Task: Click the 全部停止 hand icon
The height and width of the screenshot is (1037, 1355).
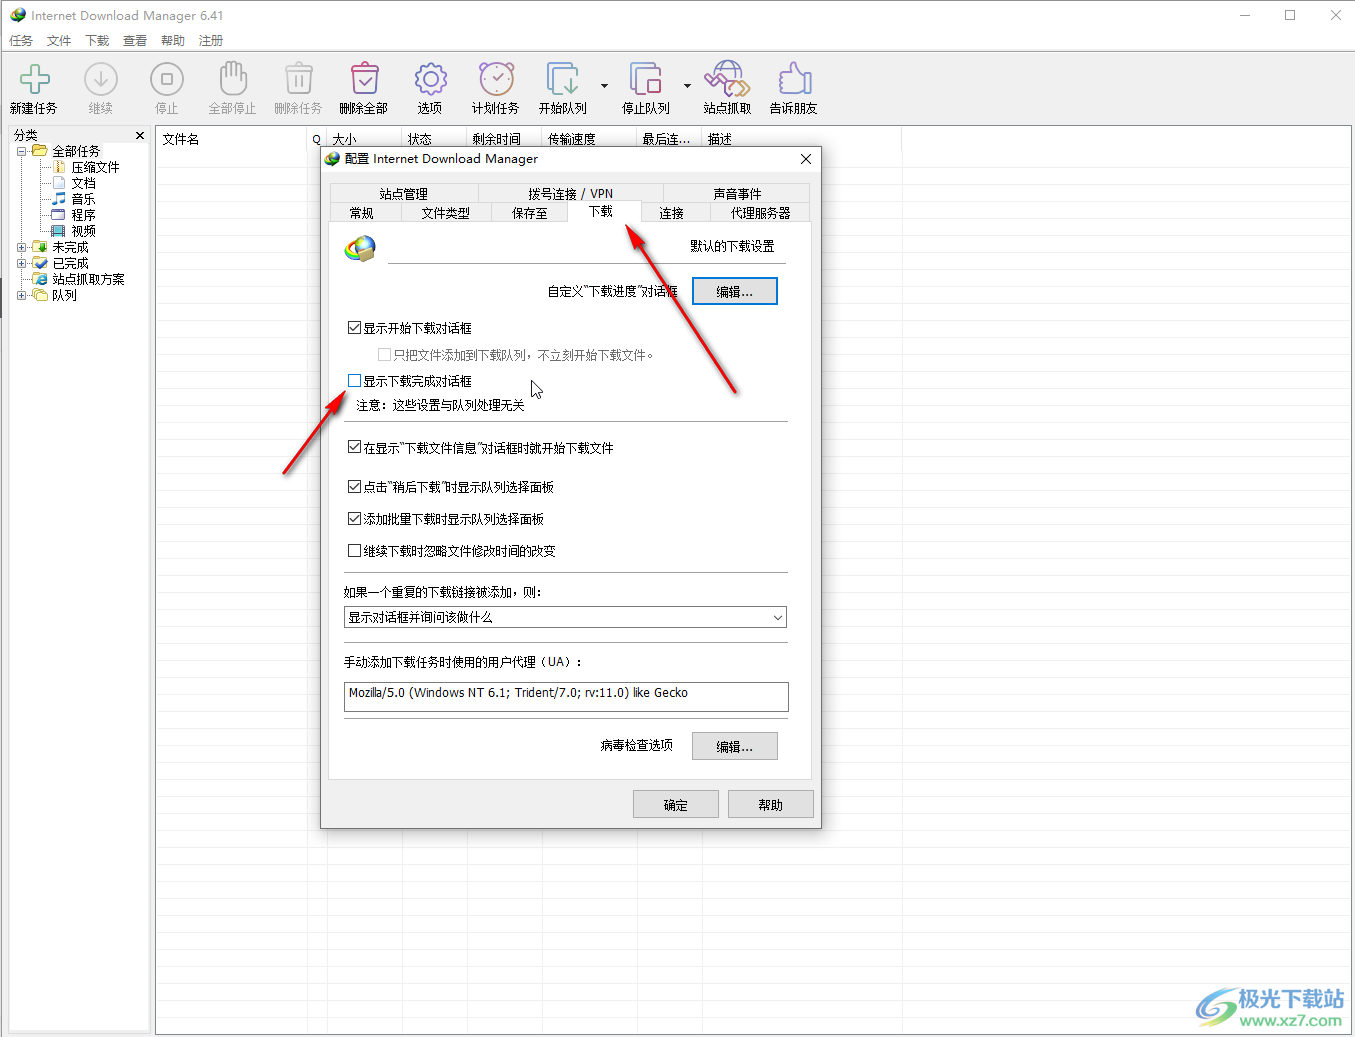Action: click(233, 79)
